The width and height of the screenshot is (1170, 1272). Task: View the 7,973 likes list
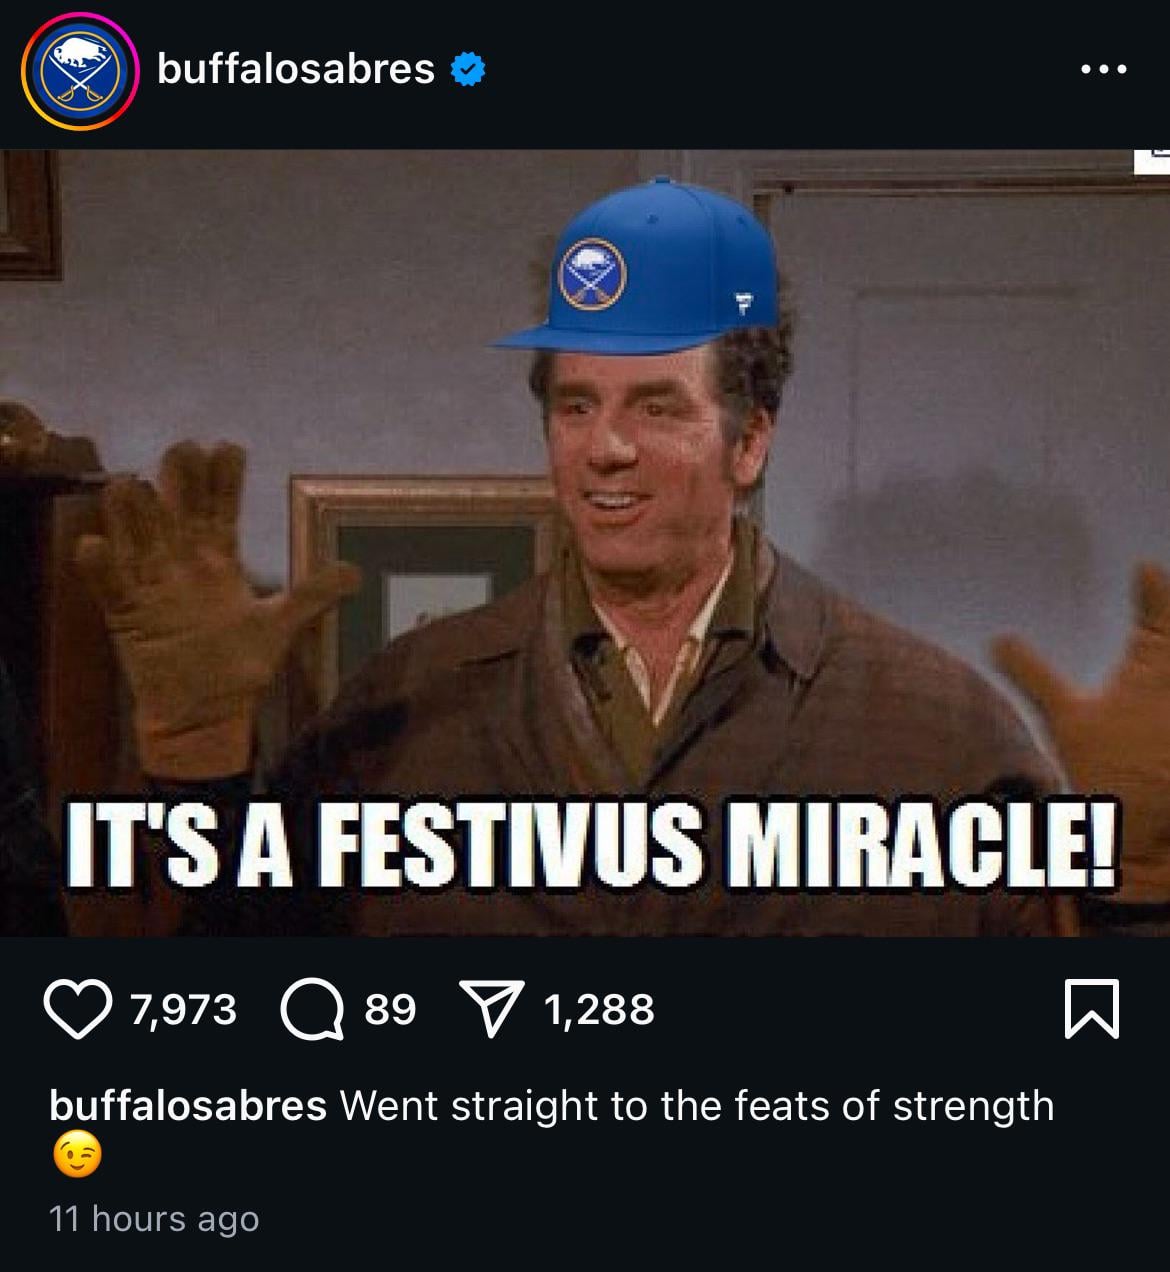(184, 1009)
